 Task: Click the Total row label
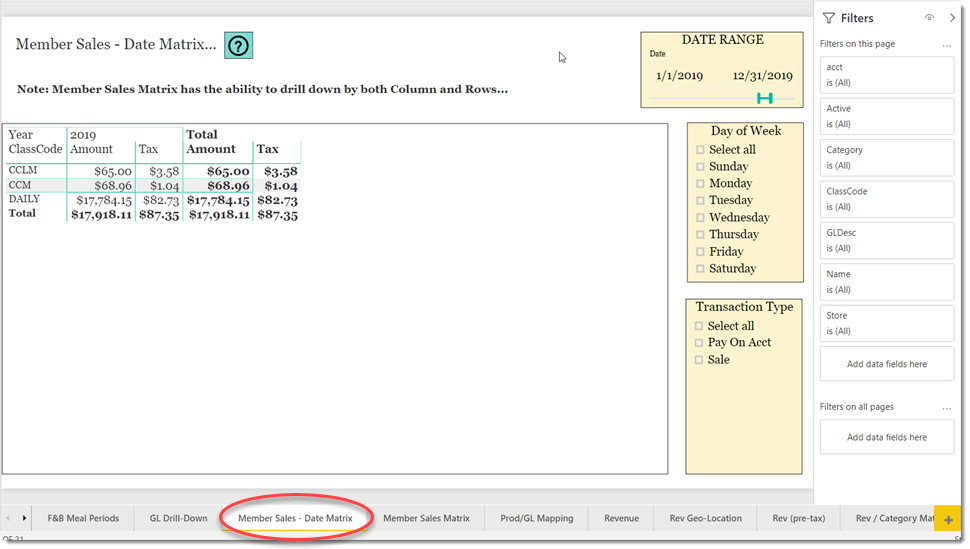(x=22, y=214)
